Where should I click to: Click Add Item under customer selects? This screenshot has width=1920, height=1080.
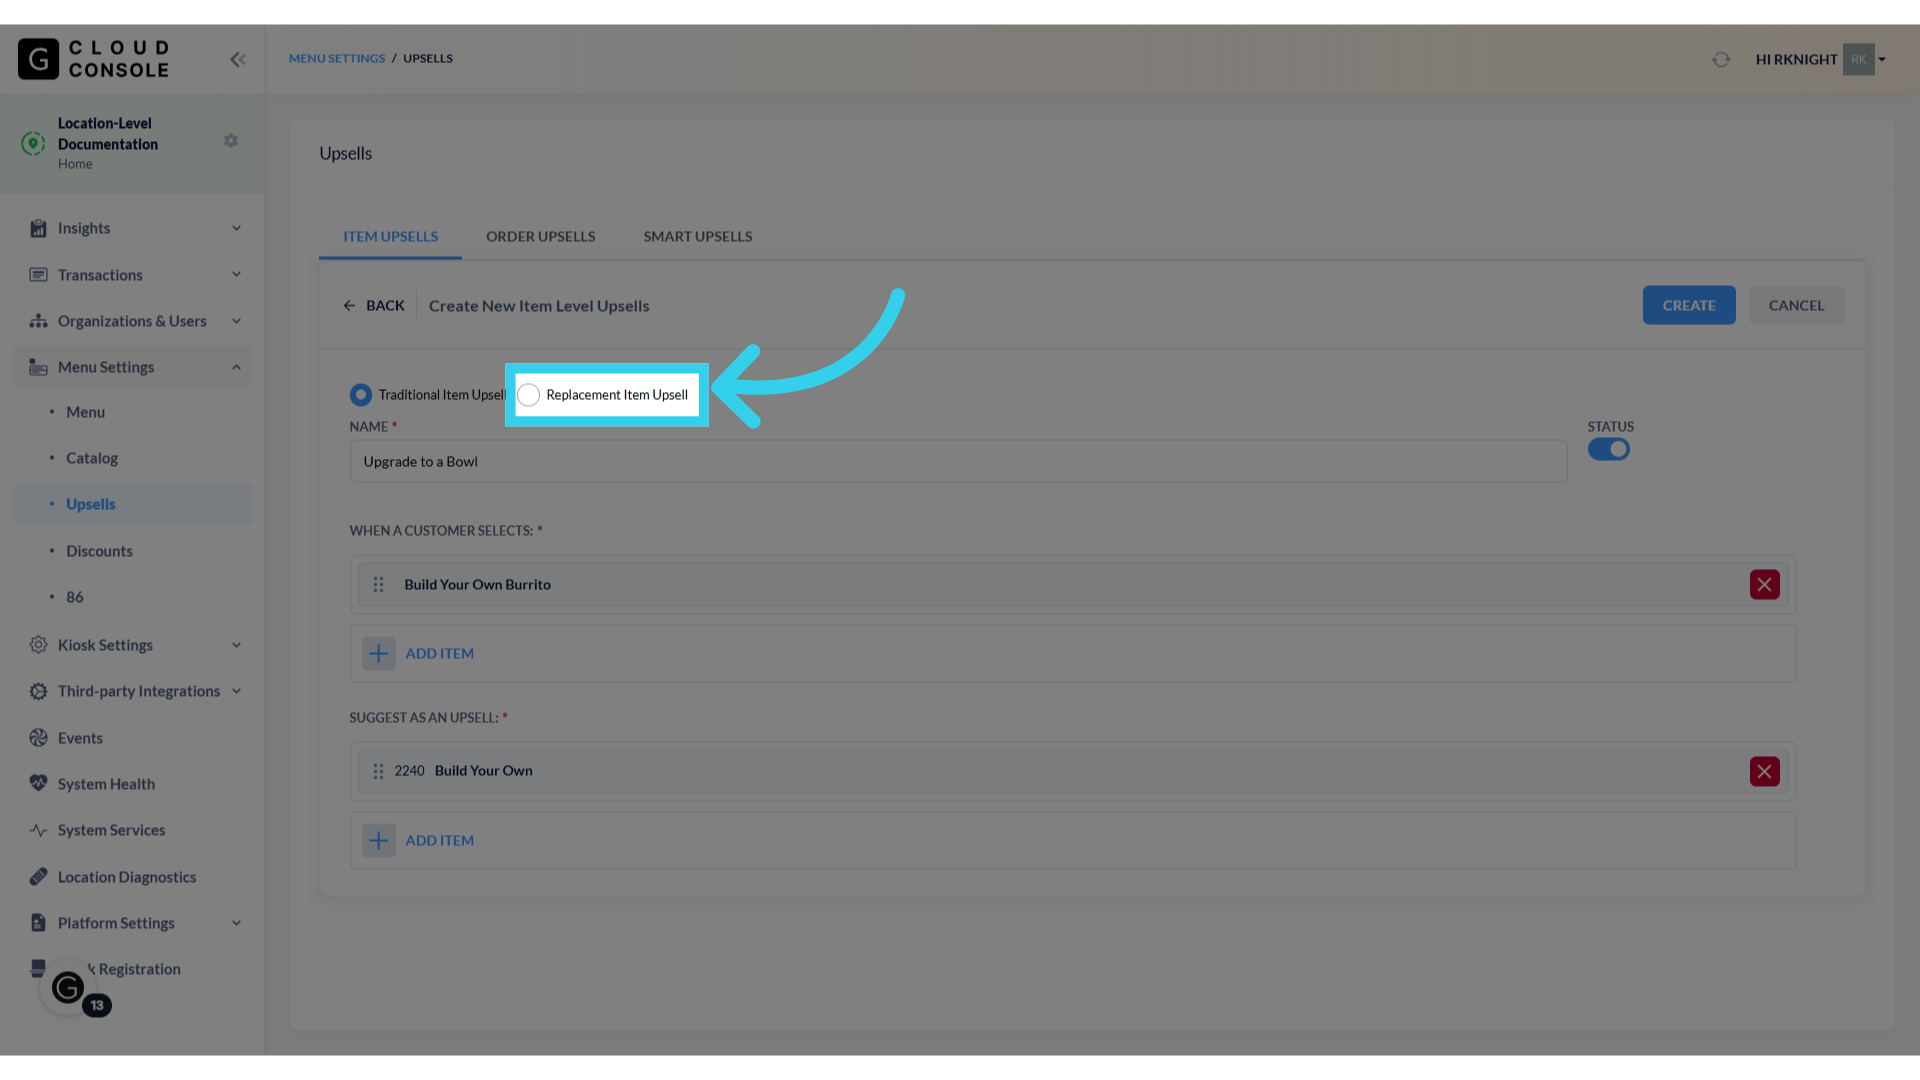click(439, 654)
